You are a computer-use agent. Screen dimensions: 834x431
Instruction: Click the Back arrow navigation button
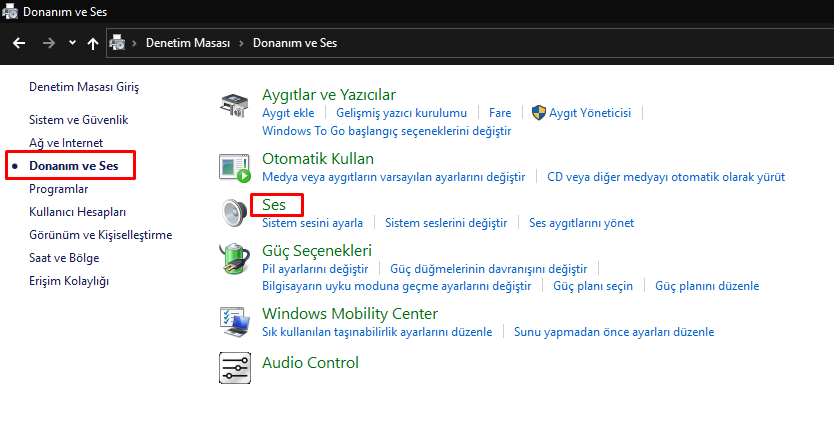point(19,43)
